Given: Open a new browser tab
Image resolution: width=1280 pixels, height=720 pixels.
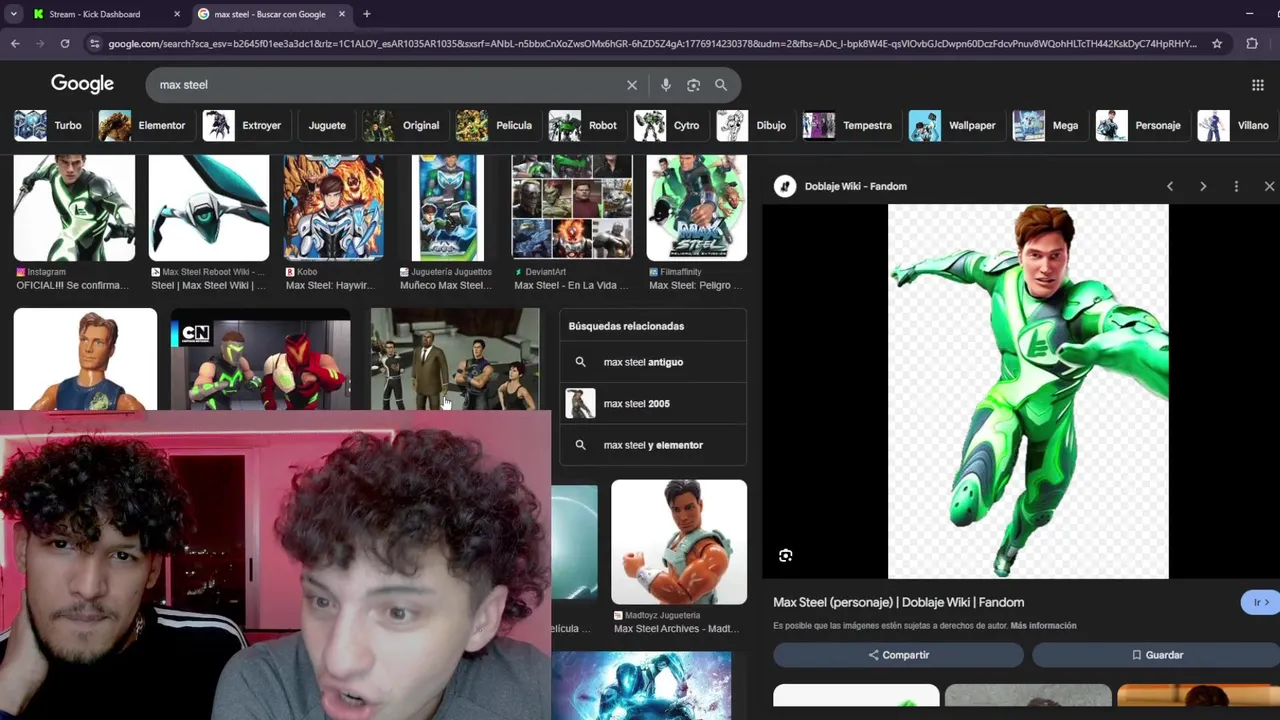Looking at the screenshot, I should coord(366,14).
